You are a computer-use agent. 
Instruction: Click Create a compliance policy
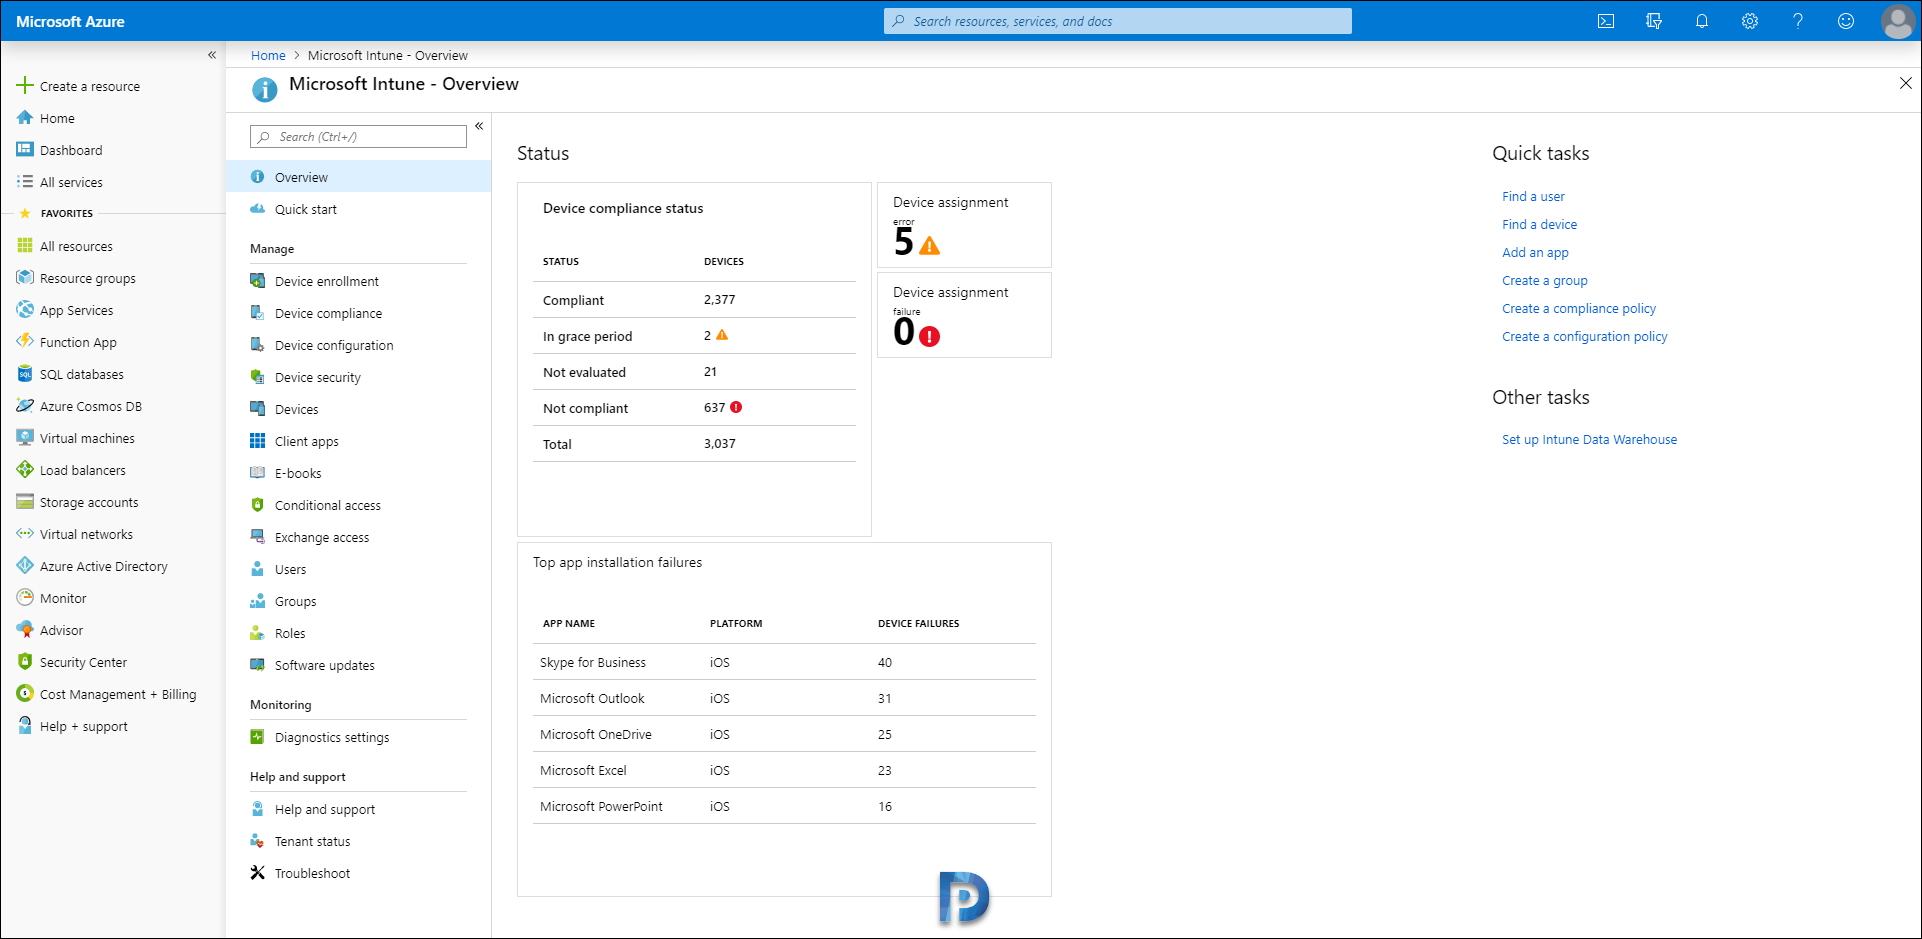1578,309
